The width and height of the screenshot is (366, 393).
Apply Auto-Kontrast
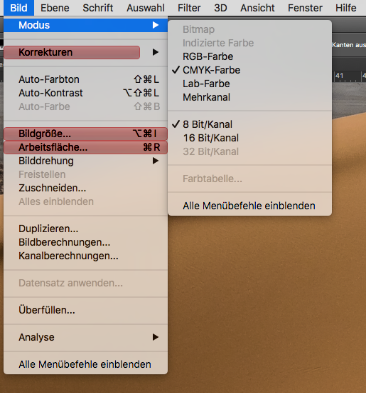click(x=86, y=93)
